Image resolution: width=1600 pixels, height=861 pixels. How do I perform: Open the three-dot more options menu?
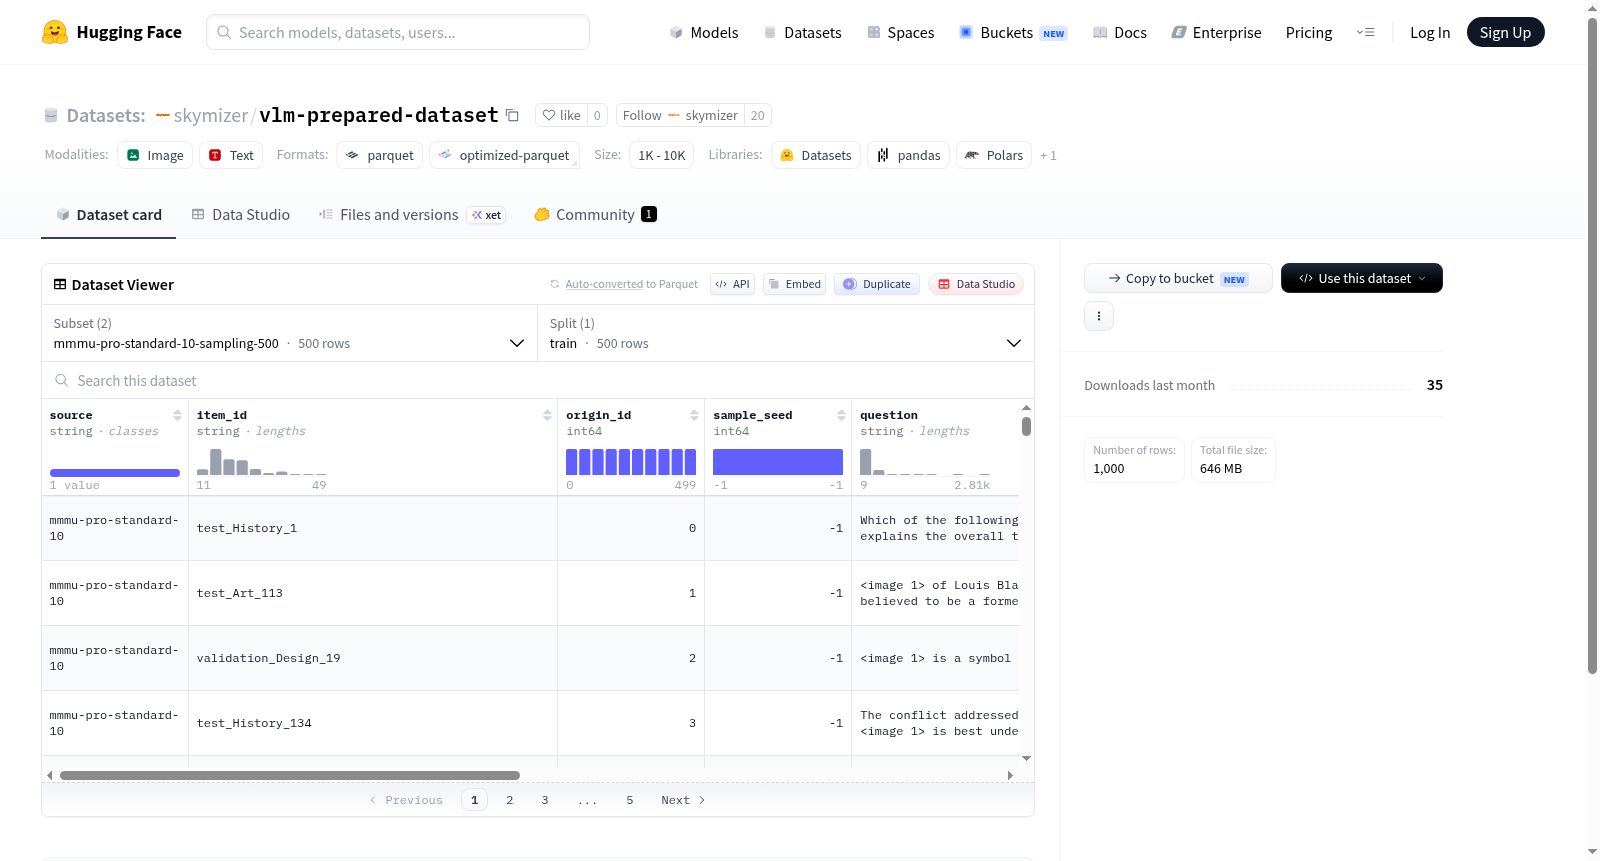tap(1099, 316)
